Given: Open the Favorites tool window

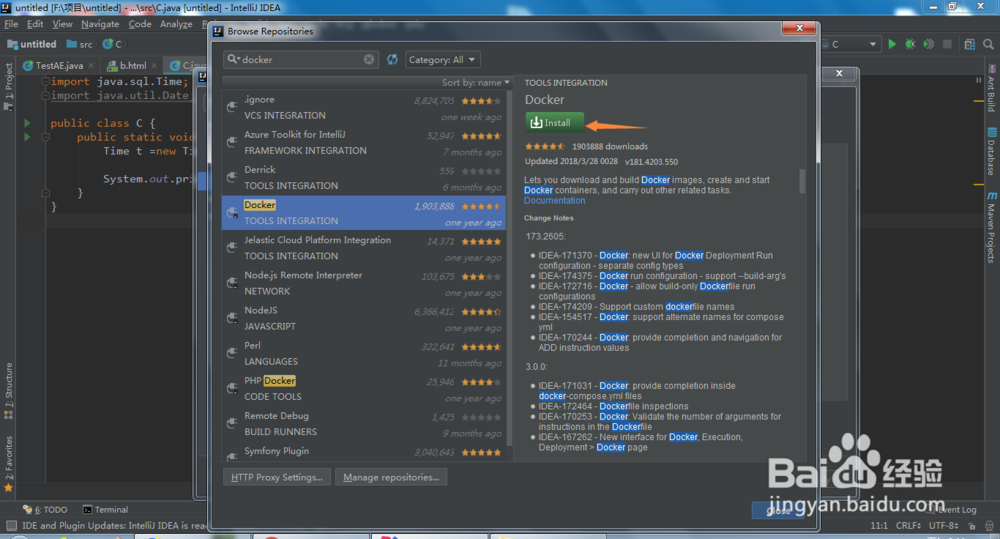Looking at the screenshot, I should tap(8, 464).
